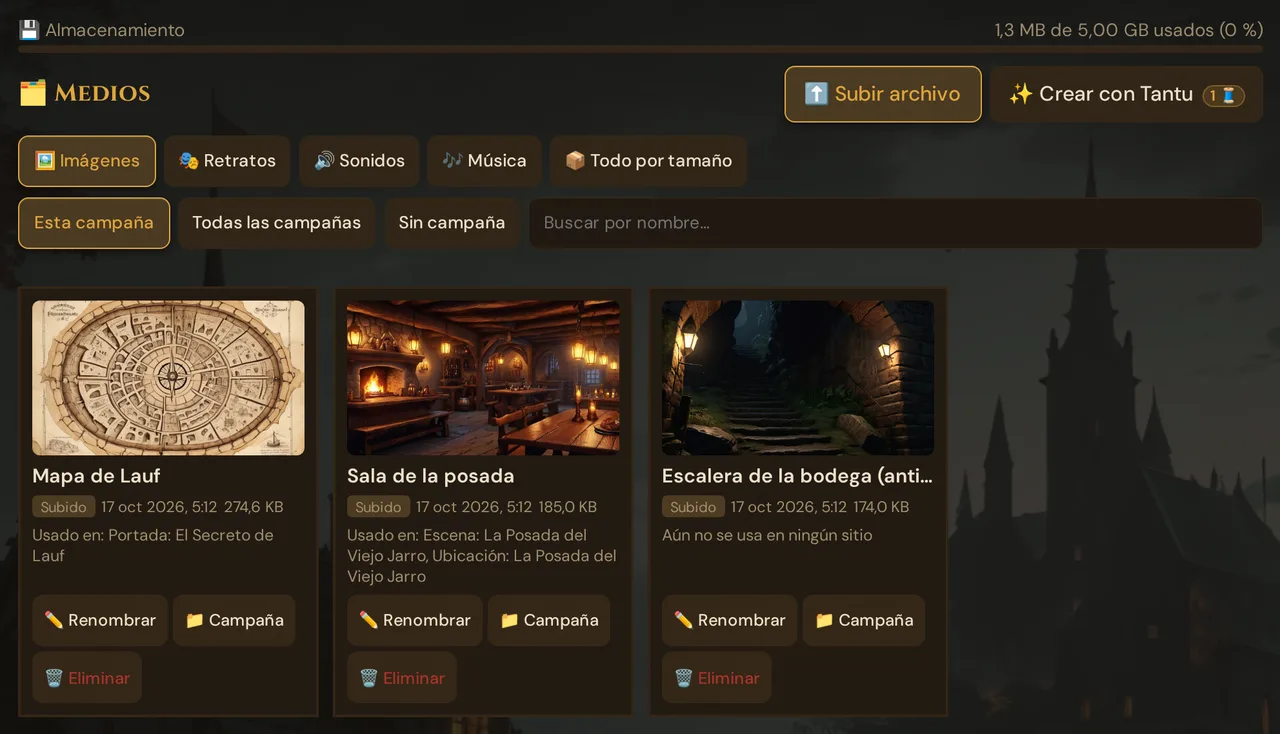The image size is (1280, 734).
Task: Open the Música tab
Action: [x=484, y=161]
